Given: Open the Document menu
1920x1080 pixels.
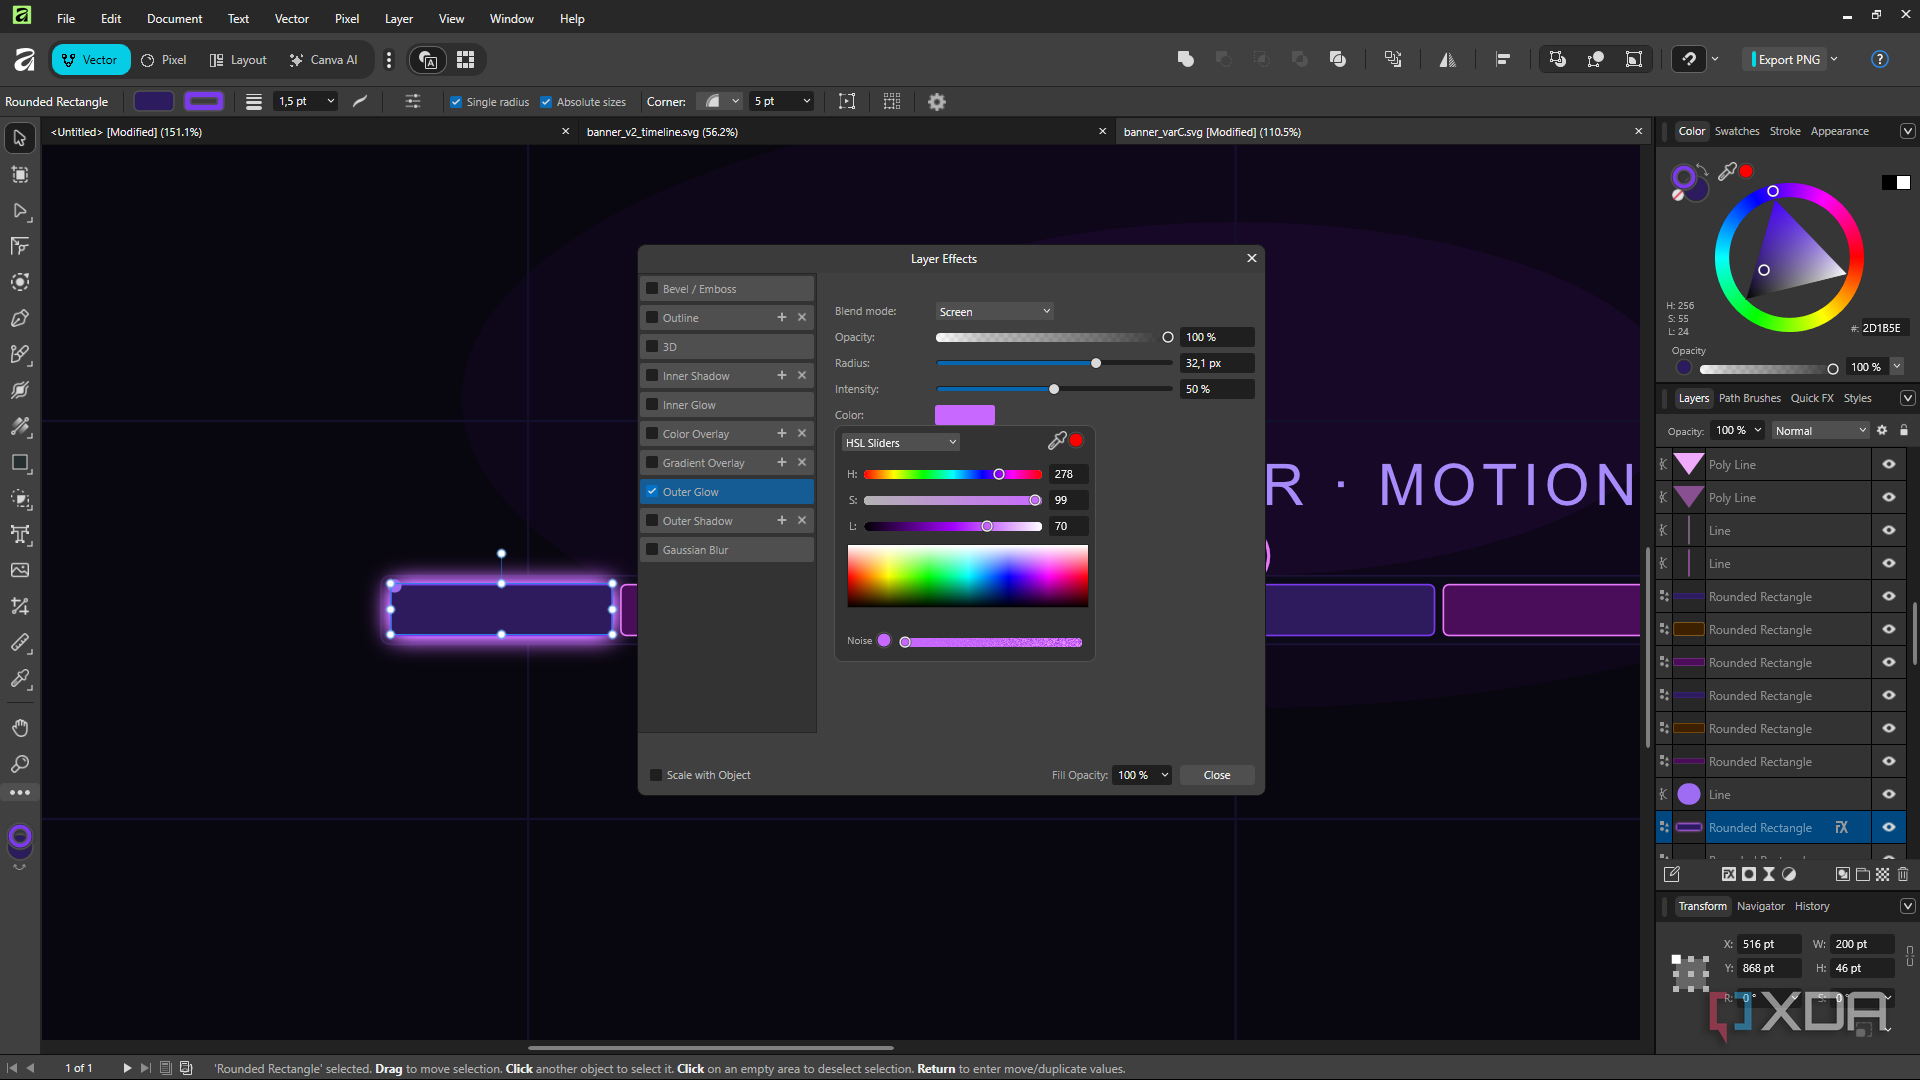Looking at the screenshot, I should pos(174,19).
